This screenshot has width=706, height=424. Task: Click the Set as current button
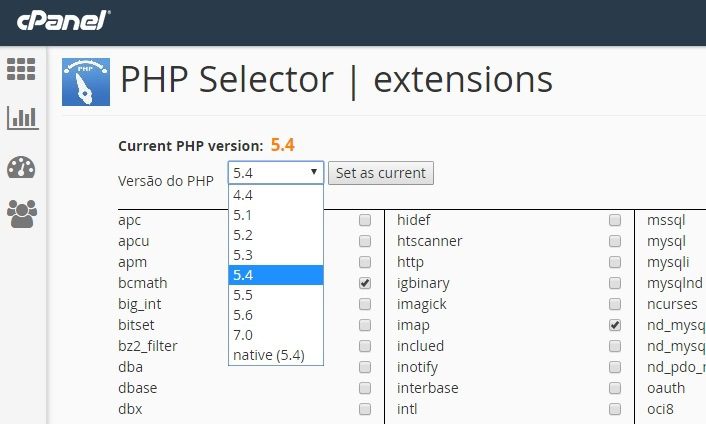381,173
